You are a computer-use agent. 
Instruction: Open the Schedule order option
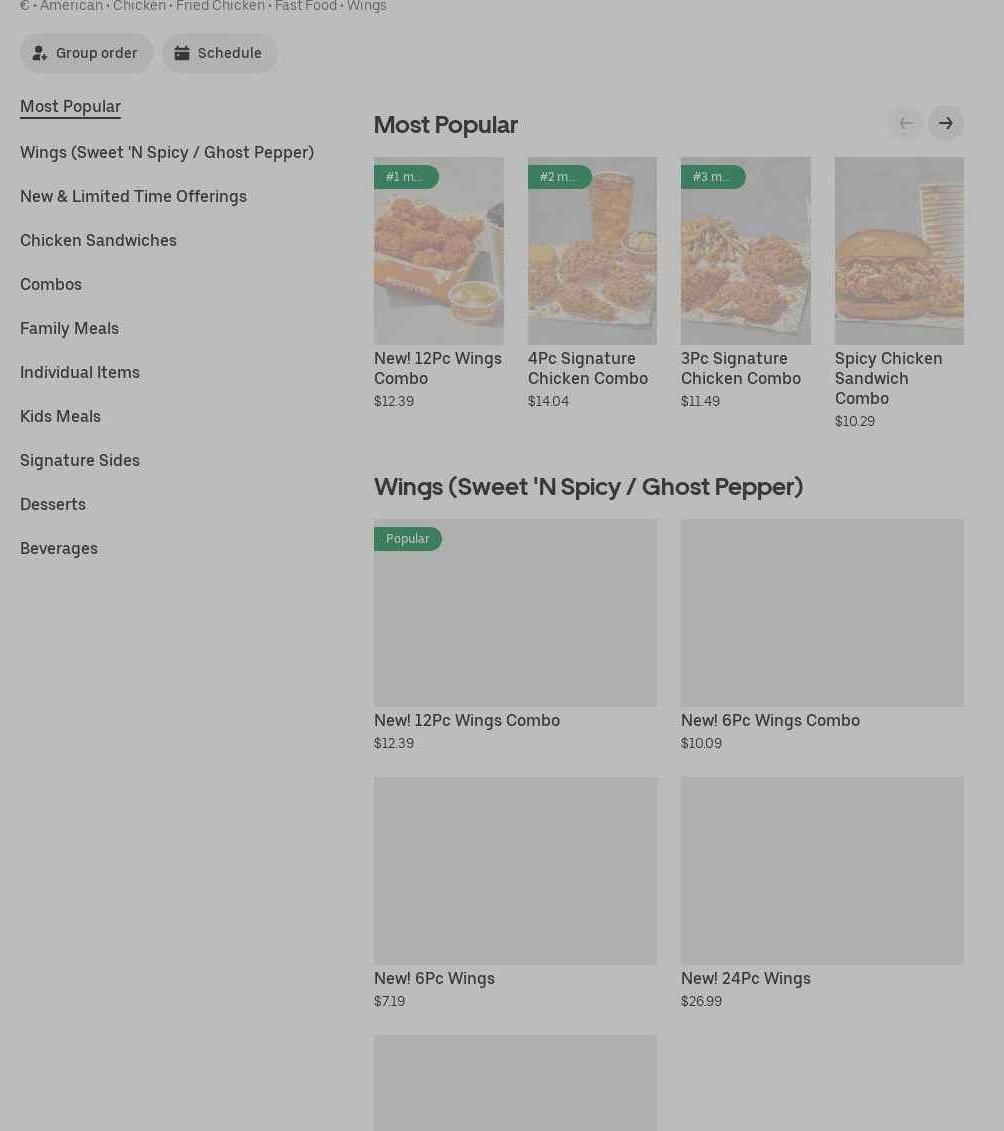(220, 53)
